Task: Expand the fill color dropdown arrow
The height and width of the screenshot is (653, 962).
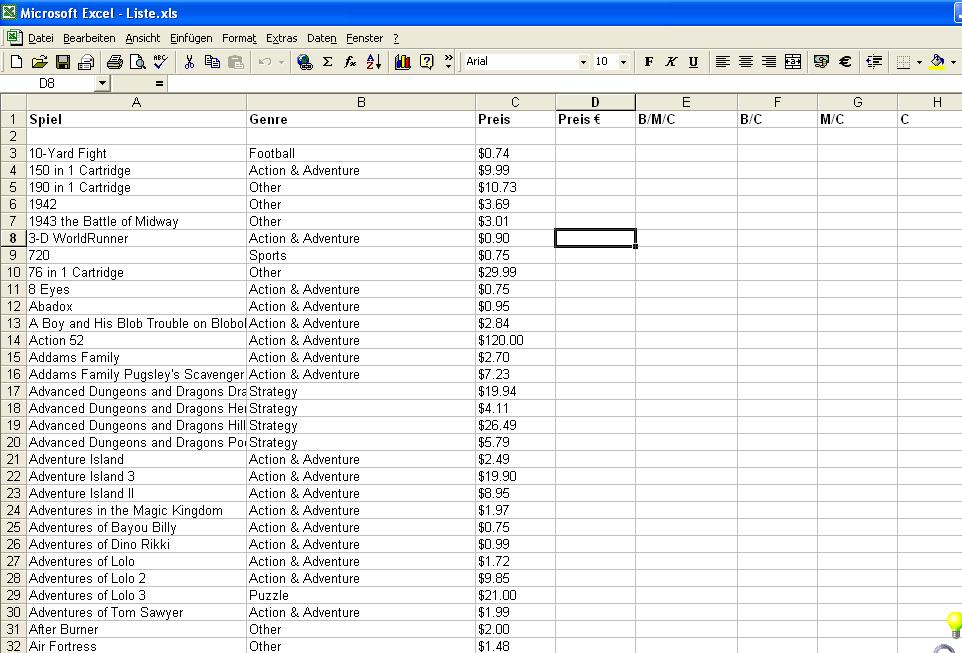Action: (953, 62)
